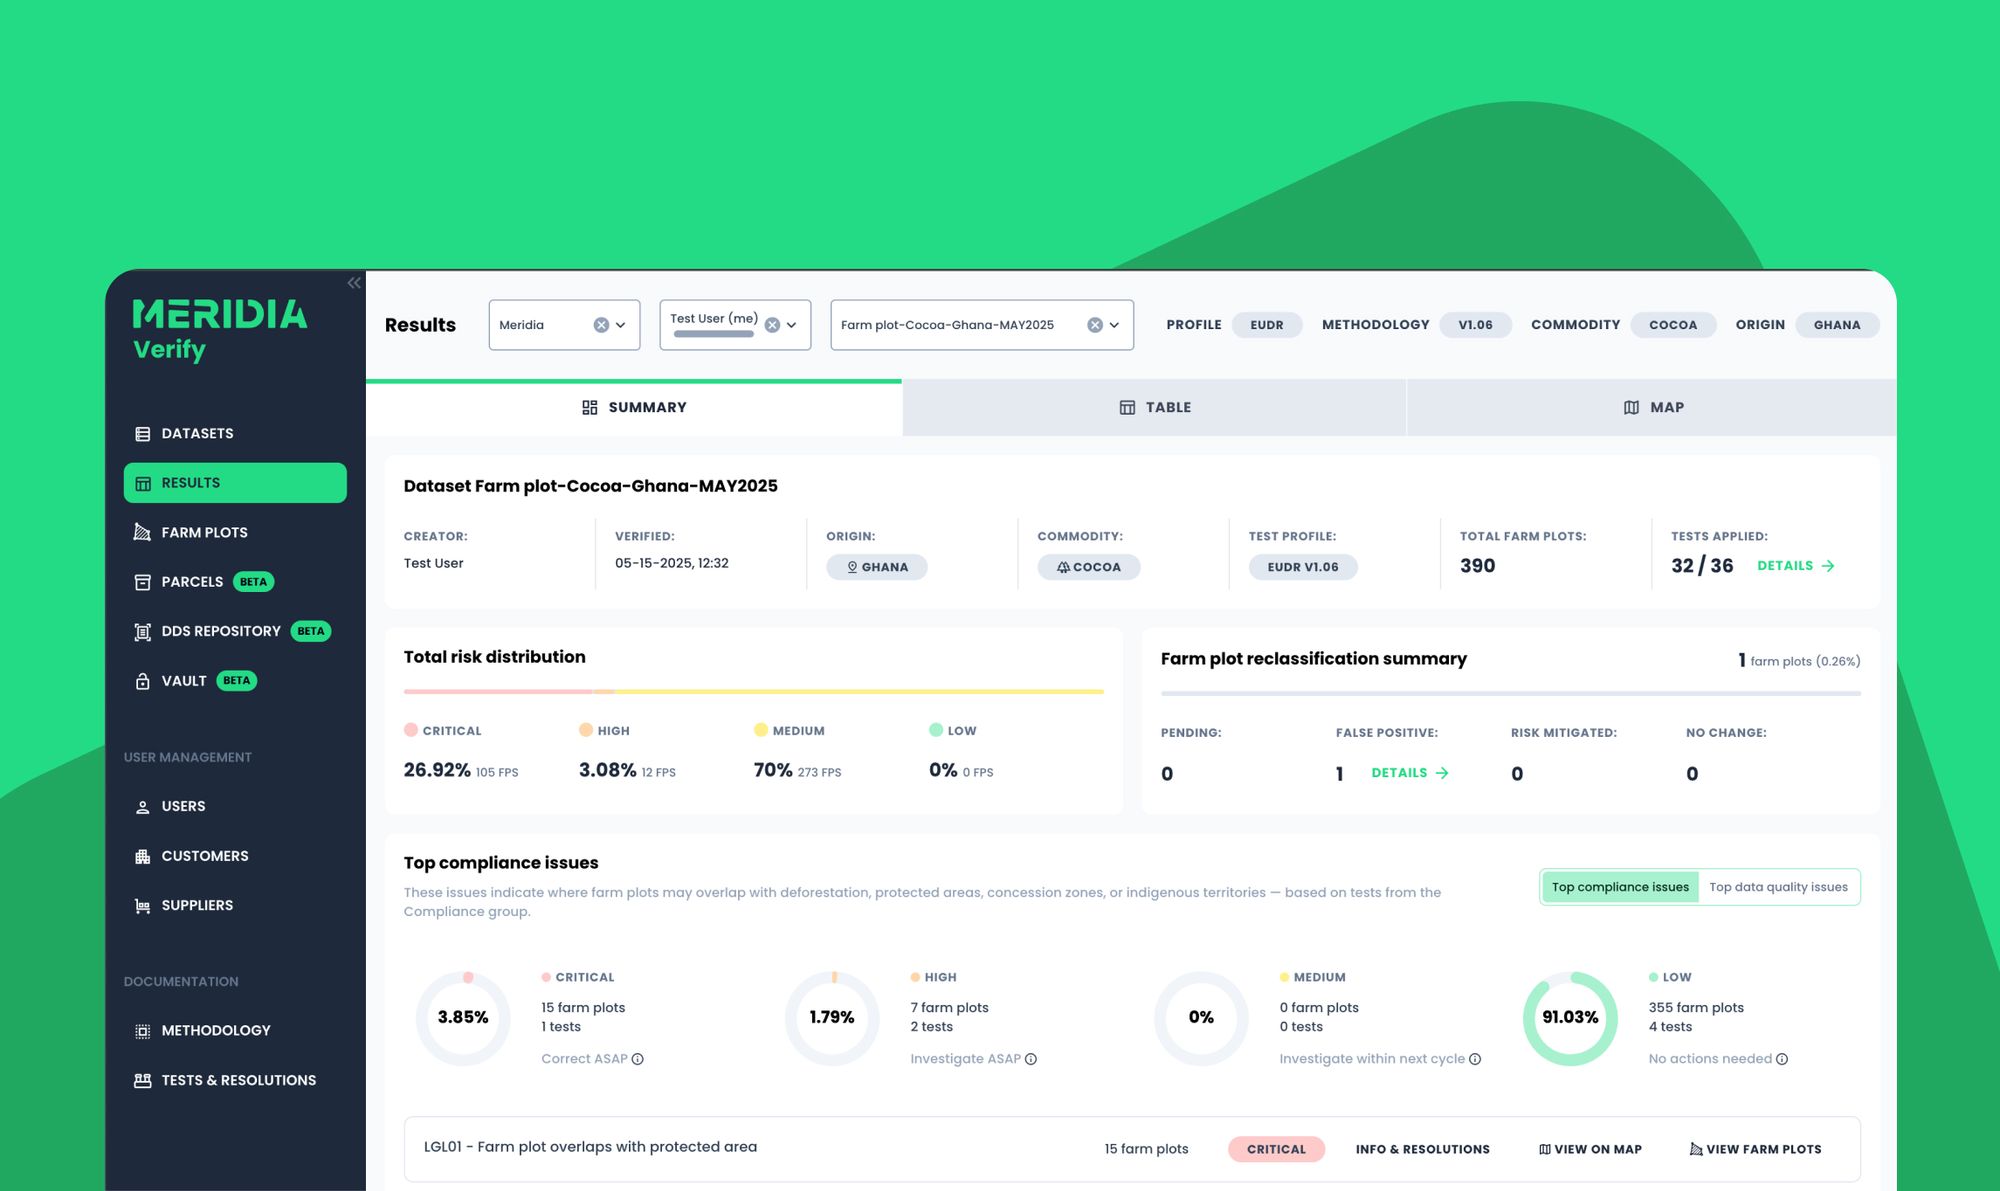Collapse the Meridia sidebar with the double chevron
The width and height of the screenshot is (2000, 1191).
[353, 282]
